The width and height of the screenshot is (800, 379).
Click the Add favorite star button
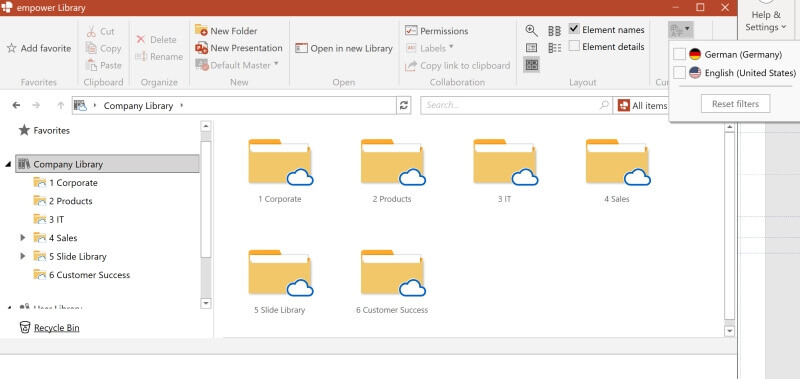(39, 48)
